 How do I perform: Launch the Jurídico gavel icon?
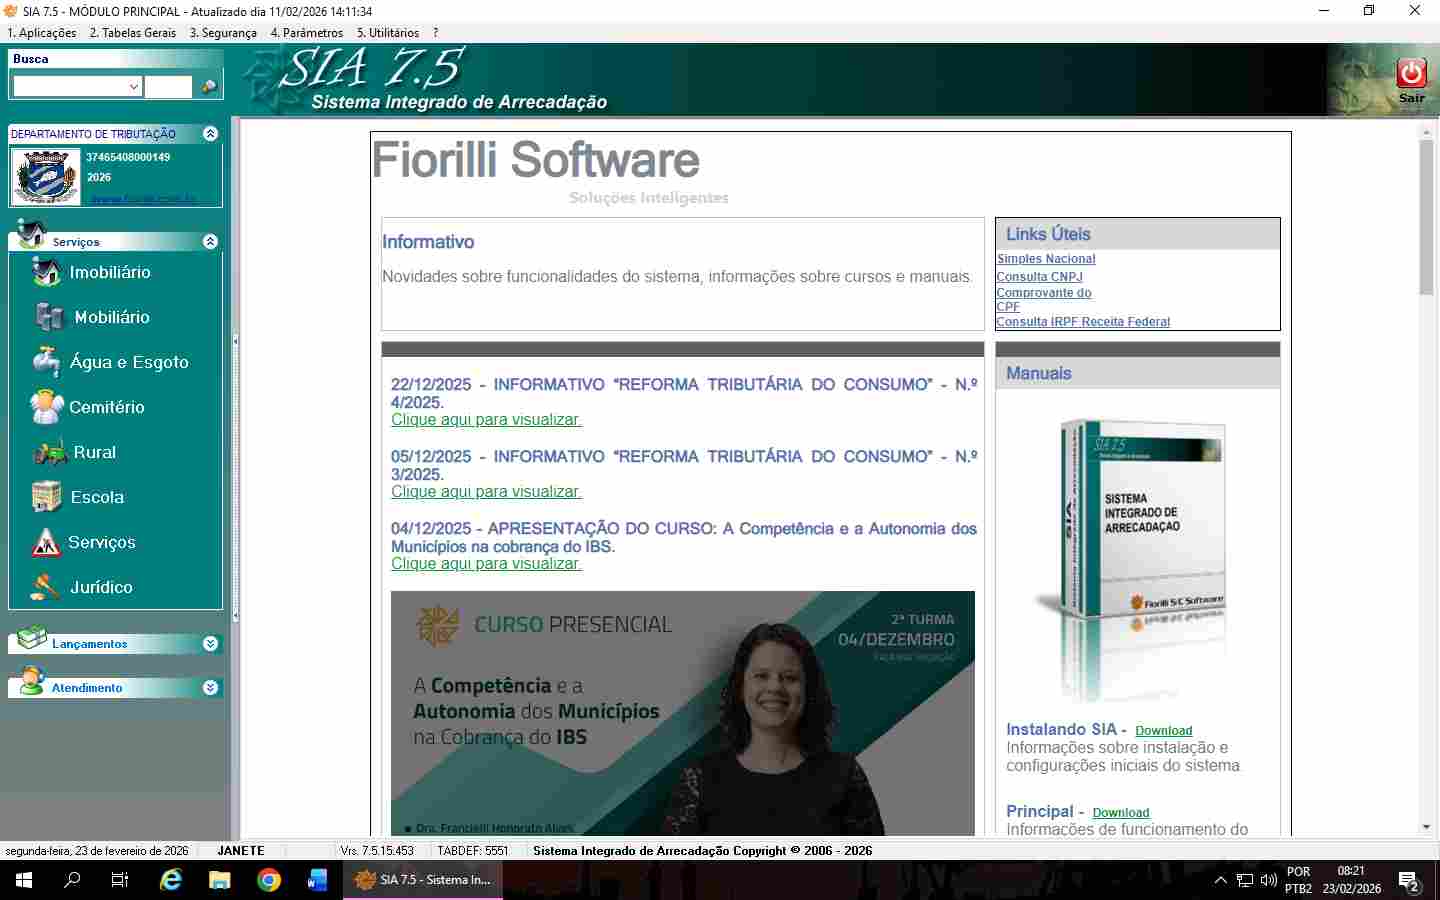(x=46, y=587)
